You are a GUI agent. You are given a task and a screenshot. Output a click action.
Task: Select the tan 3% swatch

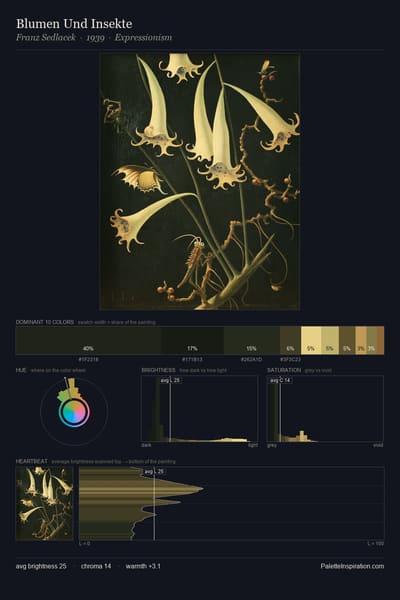(361, 340)
